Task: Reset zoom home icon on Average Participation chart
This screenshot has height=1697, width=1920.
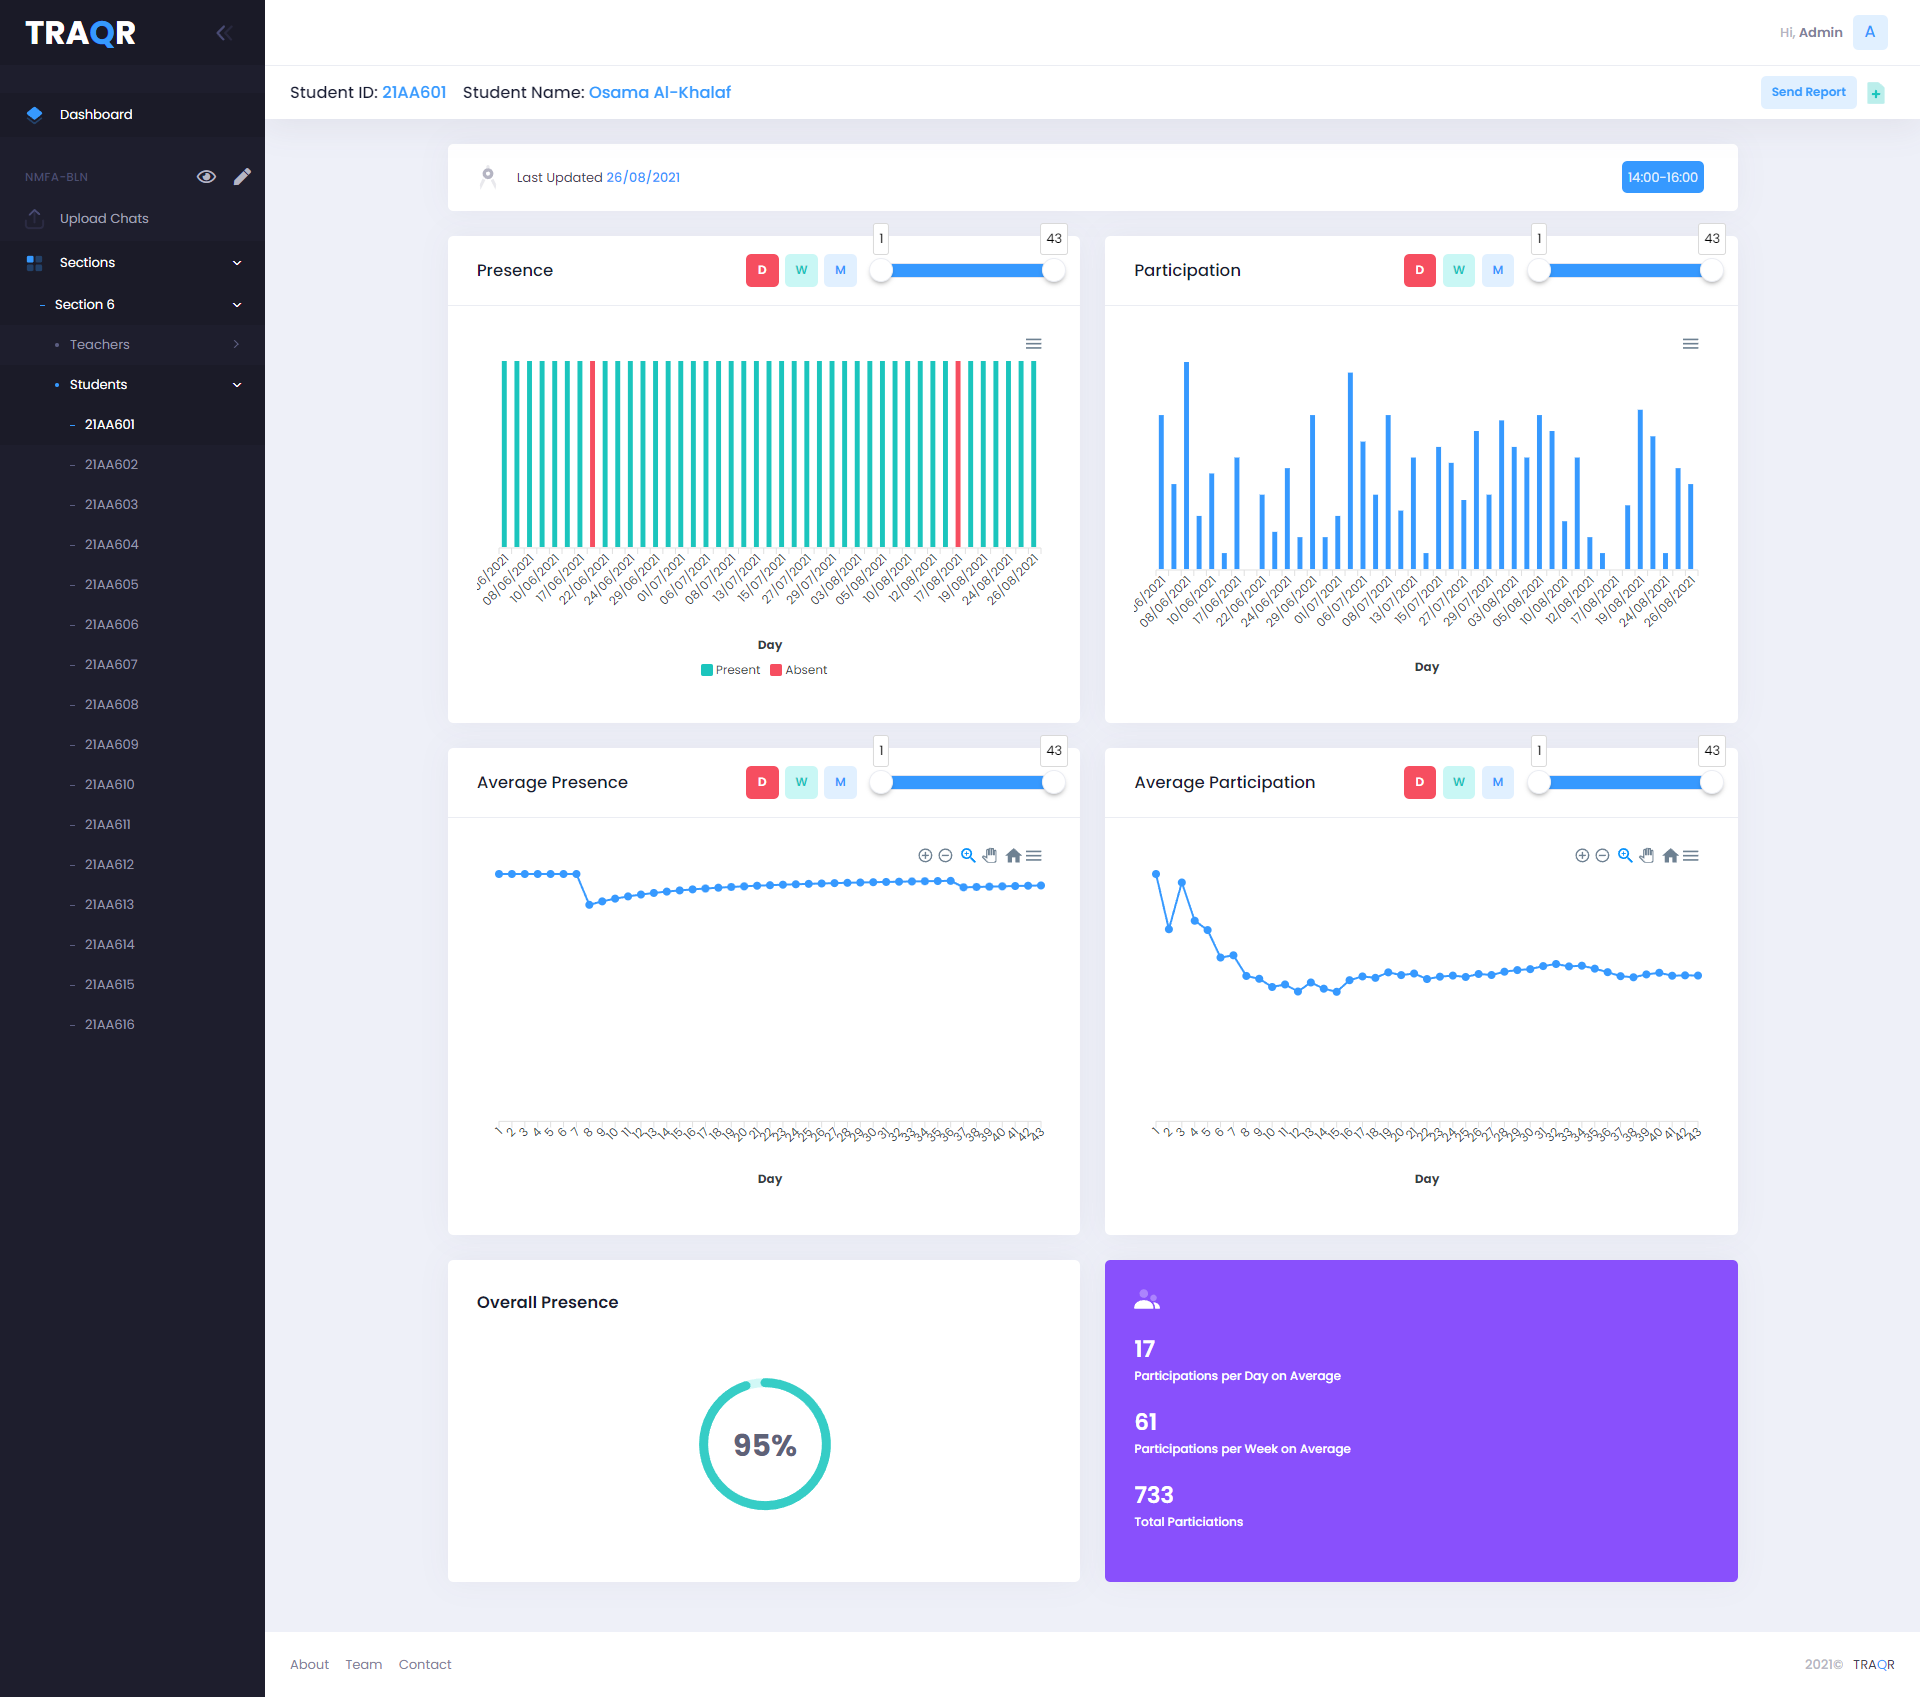Action: pos(1670,856)
